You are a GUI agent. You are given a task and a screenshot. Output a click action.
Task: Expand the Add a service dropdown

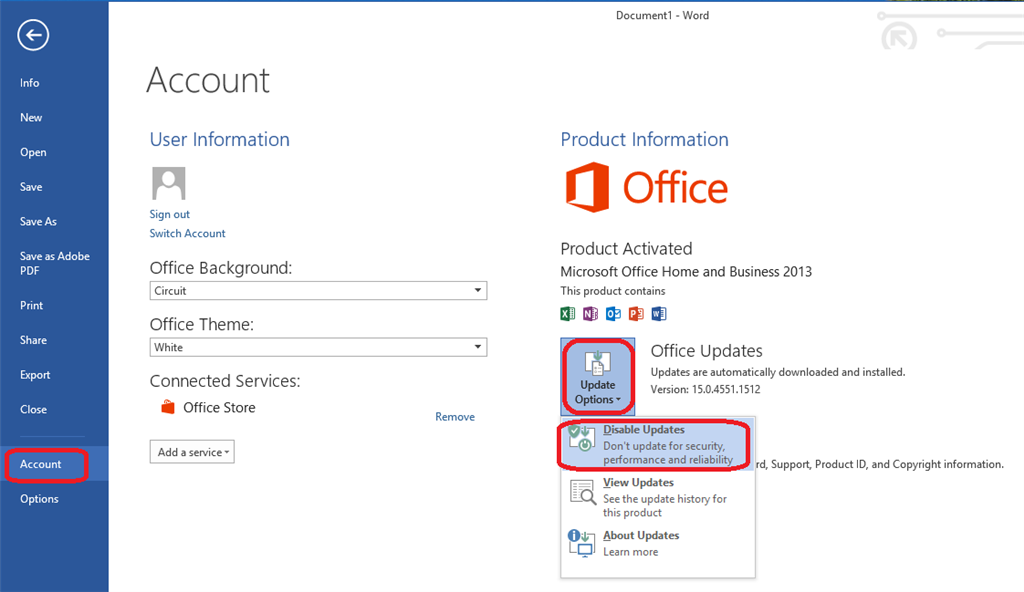click(x=192, y=452)
